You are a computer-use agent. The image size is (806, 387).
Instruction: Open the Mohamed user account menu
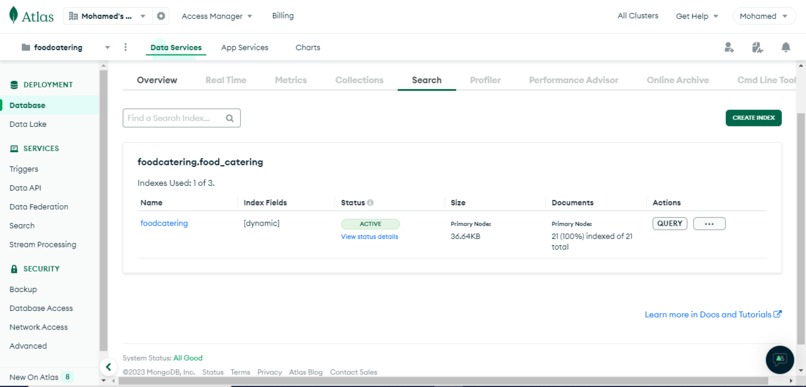(x=764, y=16)
